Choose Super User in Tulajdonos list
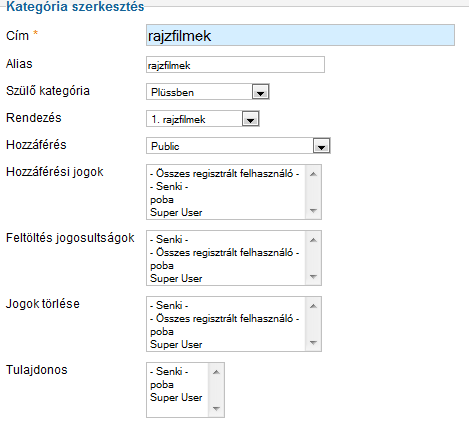The height and width of the screenshot is (423, 469). (176, 397)
